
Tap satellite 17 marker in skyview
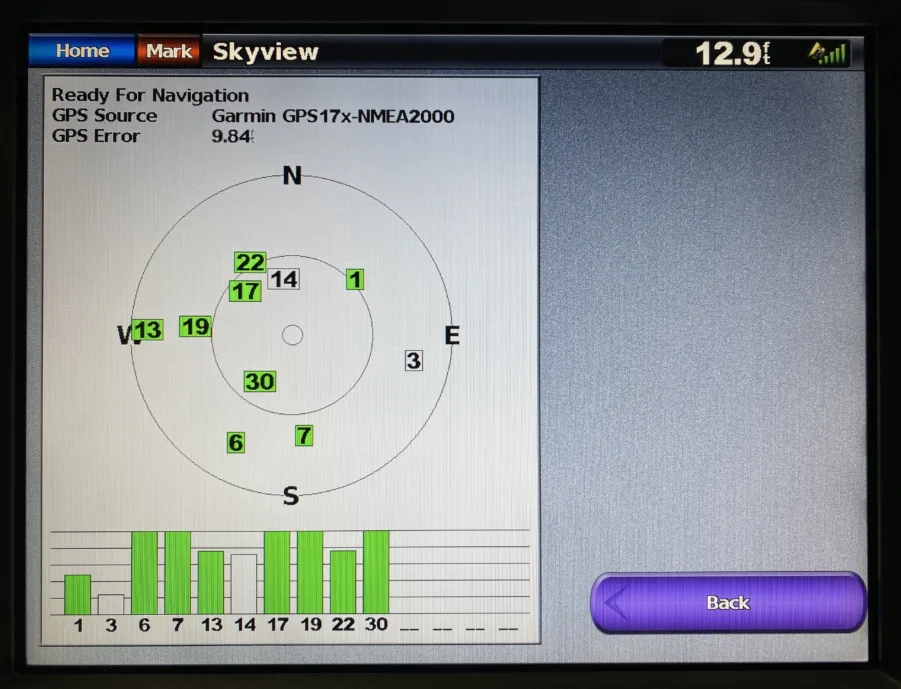tap(245, 292)
